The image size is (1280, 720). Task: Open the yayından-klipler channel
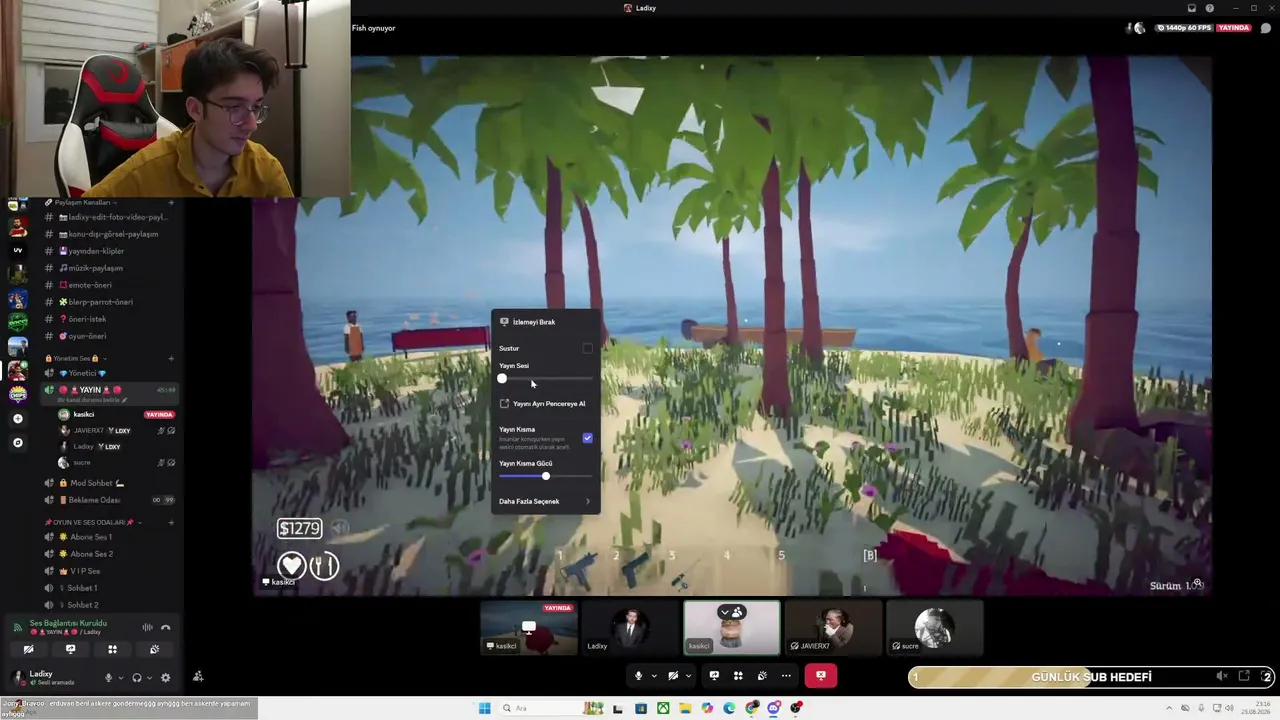point(110,251)
